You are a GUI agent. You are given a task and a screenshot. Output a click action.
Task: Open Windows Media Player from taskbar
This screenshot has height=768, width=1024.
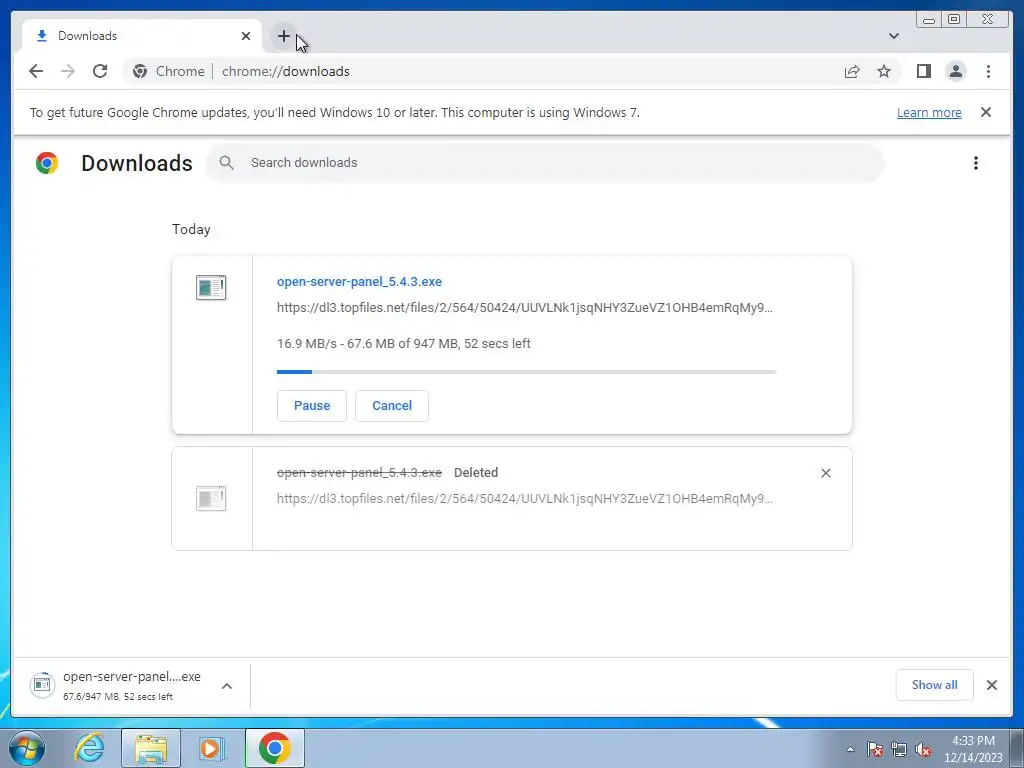tap(211, 748)
